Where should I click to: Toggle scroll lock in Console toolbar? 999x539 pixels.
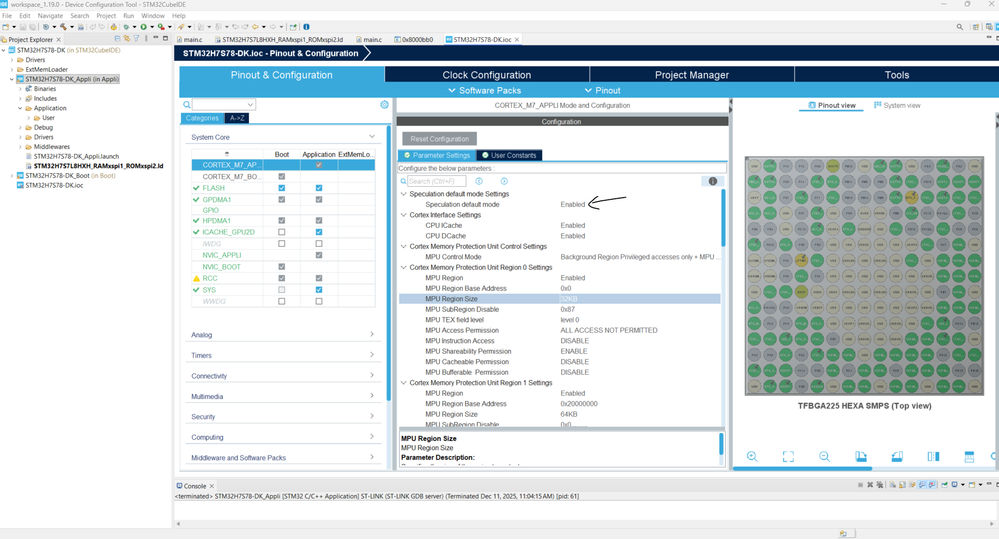click(902, 485)
